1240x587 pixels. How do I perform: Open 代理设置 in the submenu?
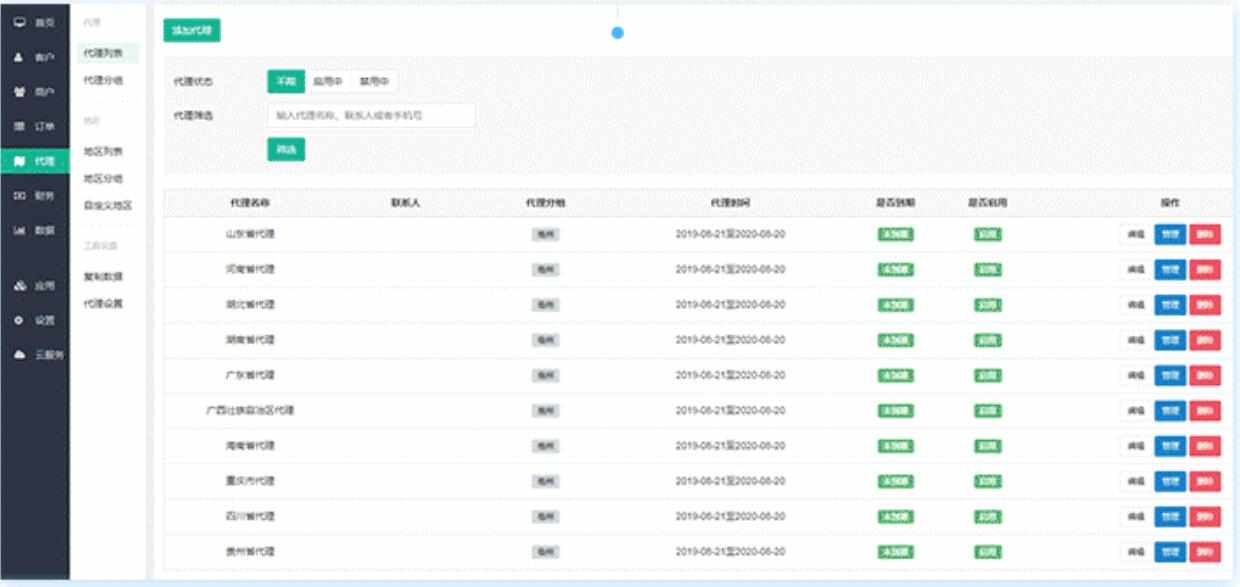pos(104,303)
